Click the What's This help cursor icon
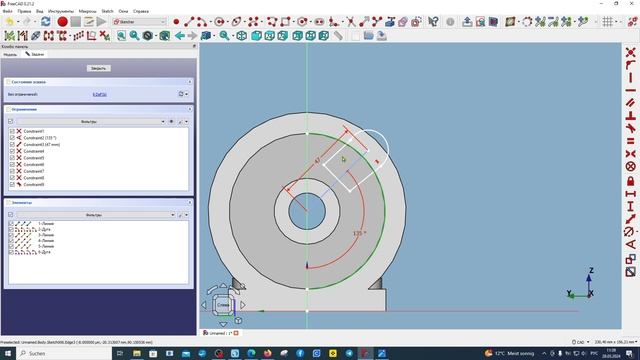The image size is (640, 360). [433, 22]
